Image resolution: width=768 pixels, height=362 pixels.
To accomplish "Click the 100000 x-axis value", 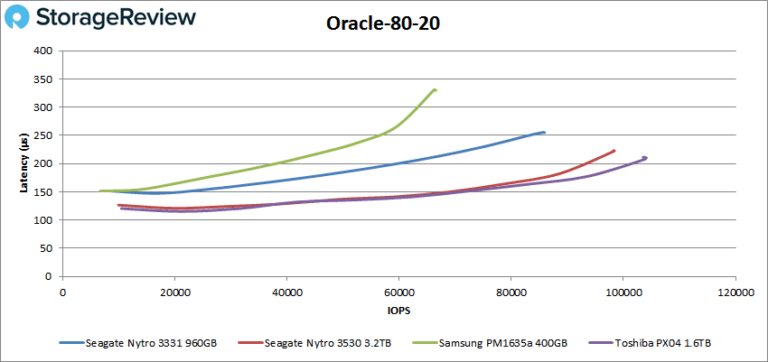I will (x=623, y=292).
